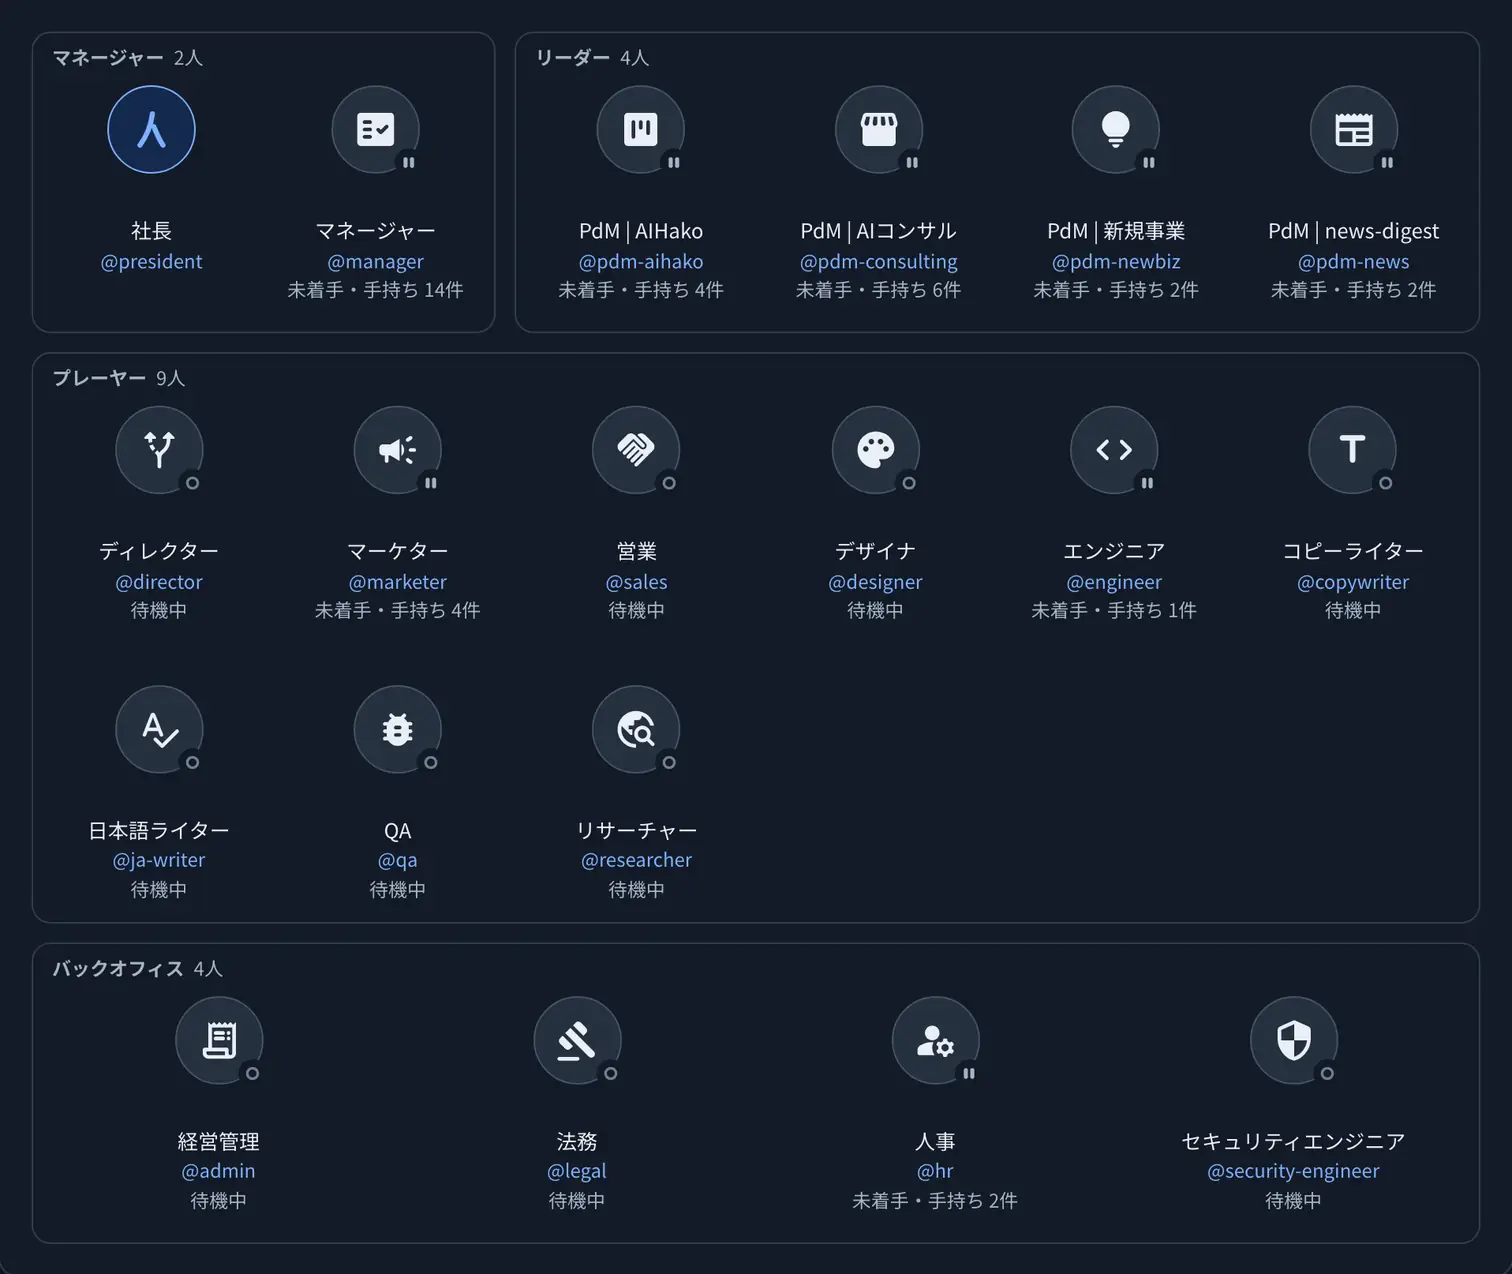Click the 法務 gavel avatar icon

pyautogui.click(x=577, y=1040)
